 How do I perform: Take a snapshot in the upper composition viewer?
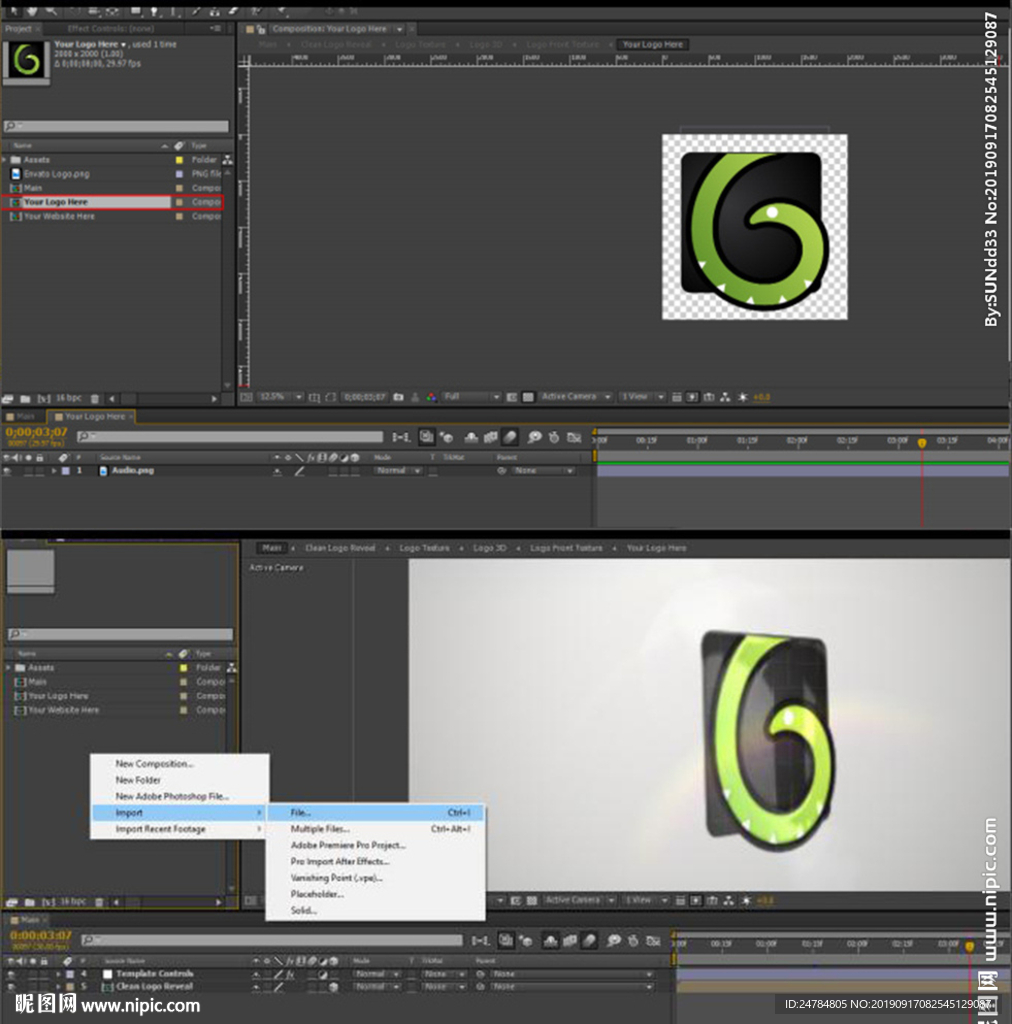(398, 397)
